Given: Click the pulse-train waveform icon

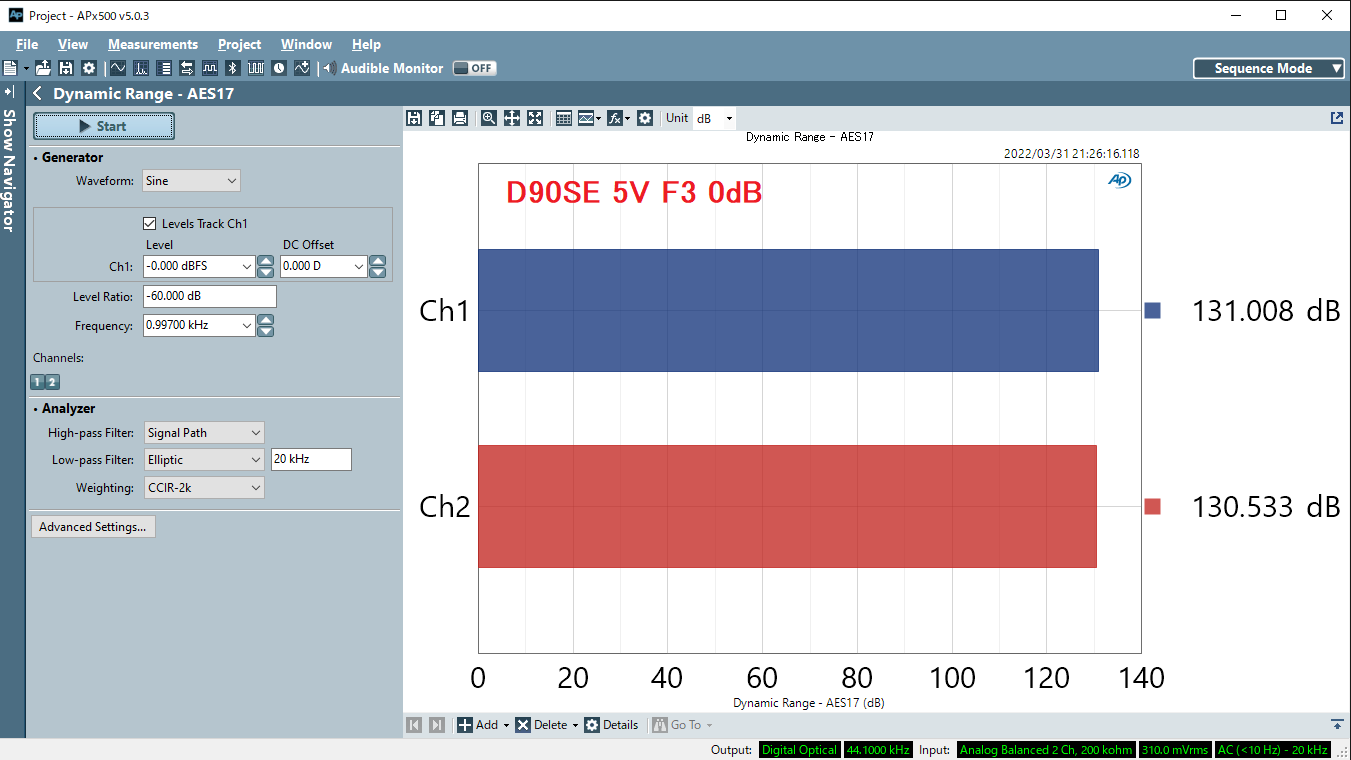Looking at the screenshot, I should pos(256,68).
